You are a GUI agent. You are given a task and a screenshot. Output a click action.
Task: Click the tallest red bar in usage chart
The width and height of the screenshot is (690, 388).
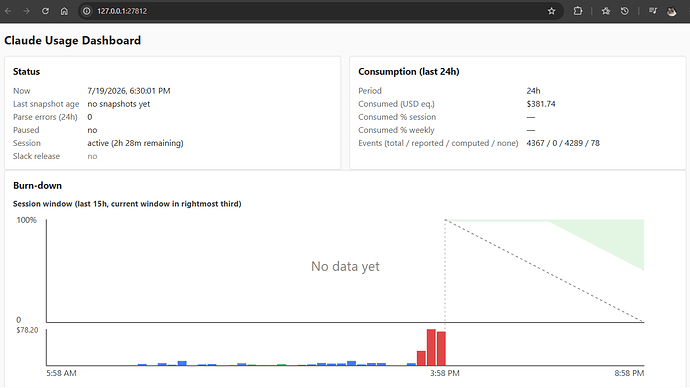click(x=431, y=347)
